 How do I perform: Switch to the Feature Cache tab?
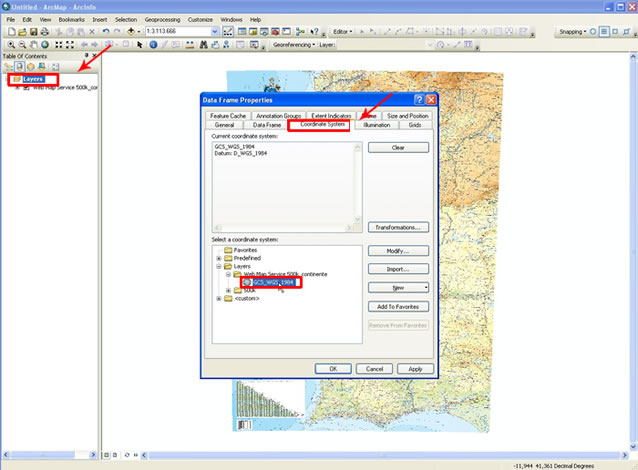(228, 116)
